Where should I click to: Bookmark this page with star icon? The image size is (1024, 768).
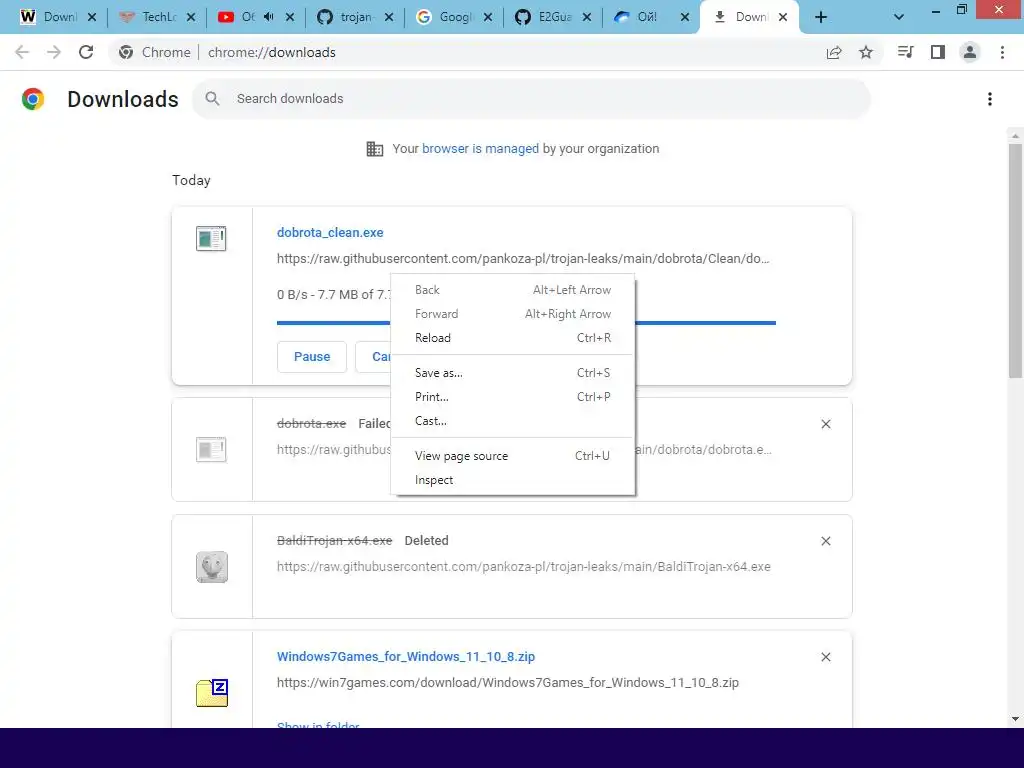coord(866,52)
